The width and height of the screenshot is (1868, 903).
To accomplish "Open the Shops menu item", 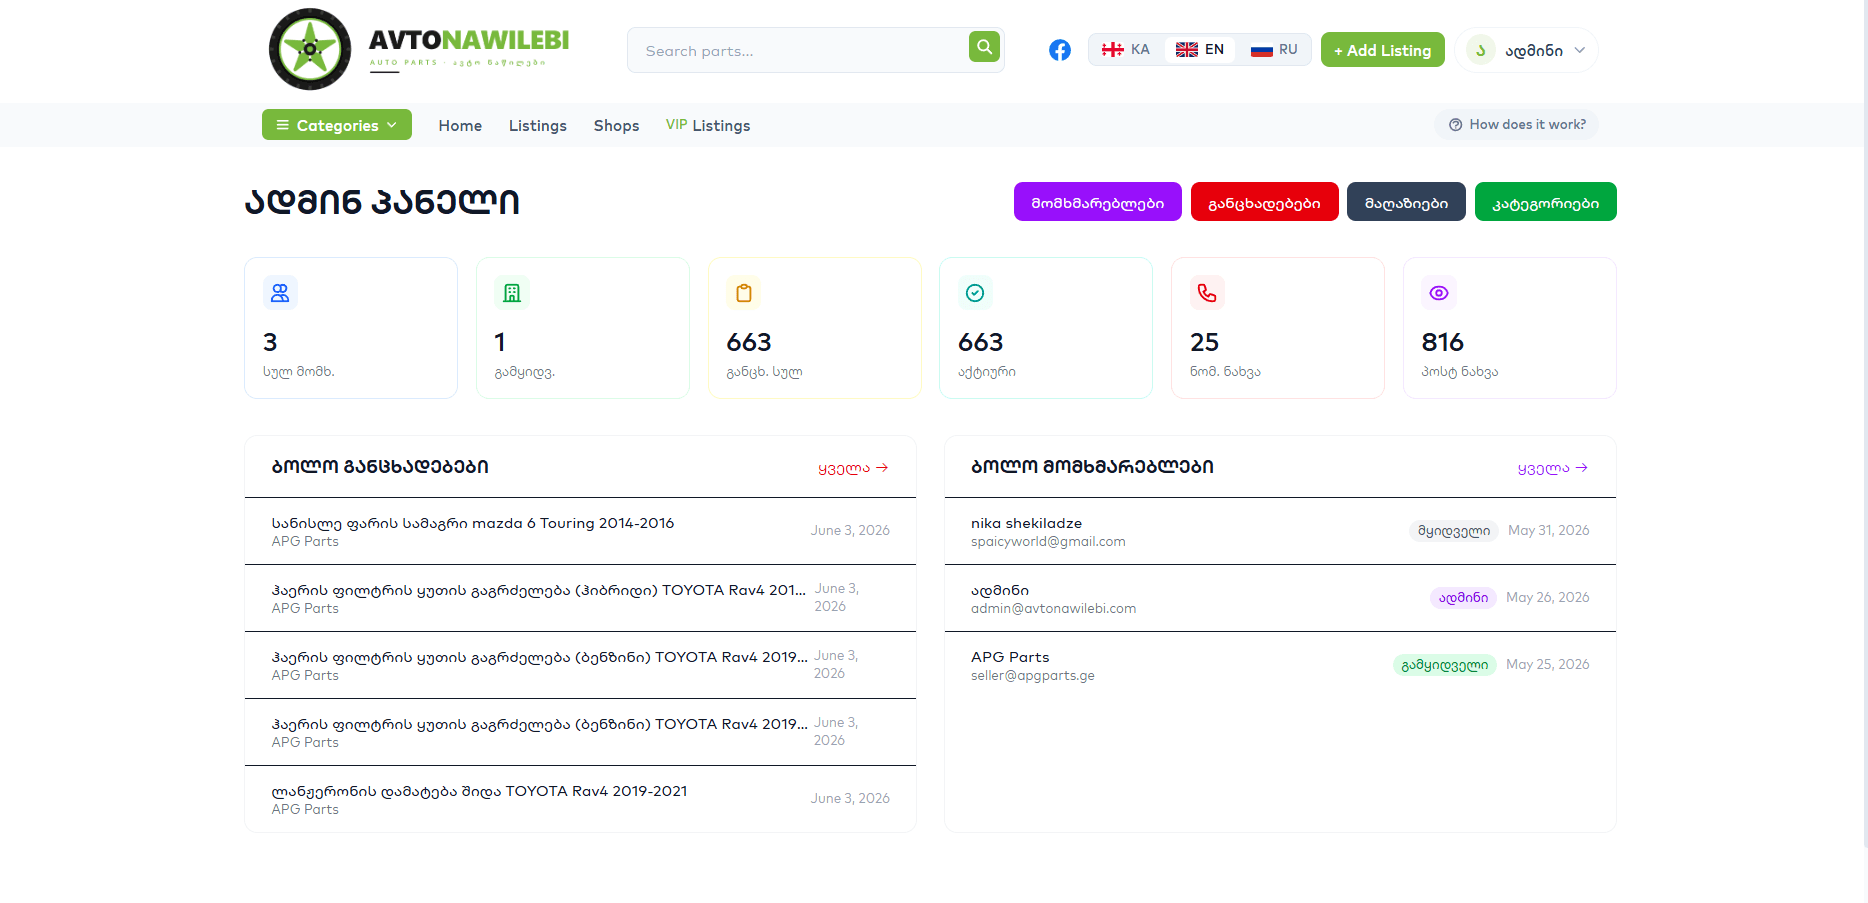I will 616,125.
